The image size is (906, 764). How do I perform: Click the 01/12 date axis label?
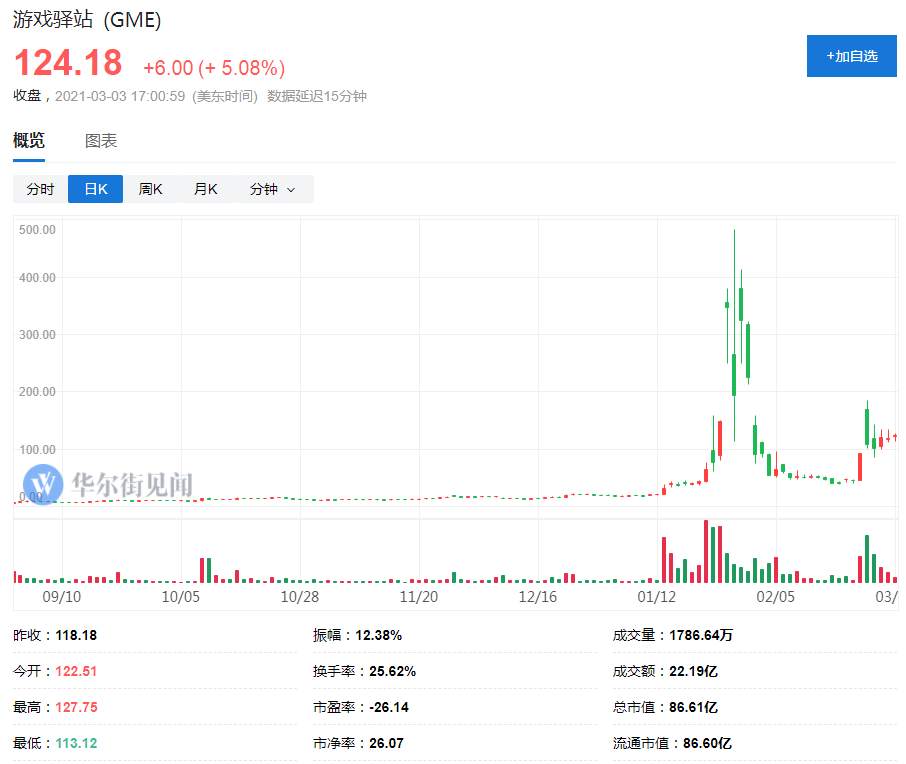click(657, 596)
